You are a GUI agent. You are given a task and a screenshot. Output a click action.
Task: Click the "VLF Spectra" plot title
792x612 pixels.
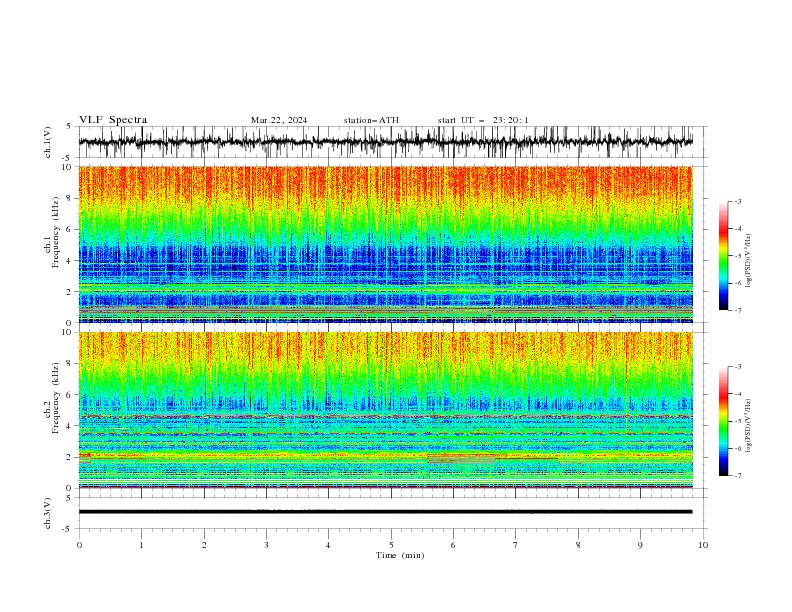(113, 120)
